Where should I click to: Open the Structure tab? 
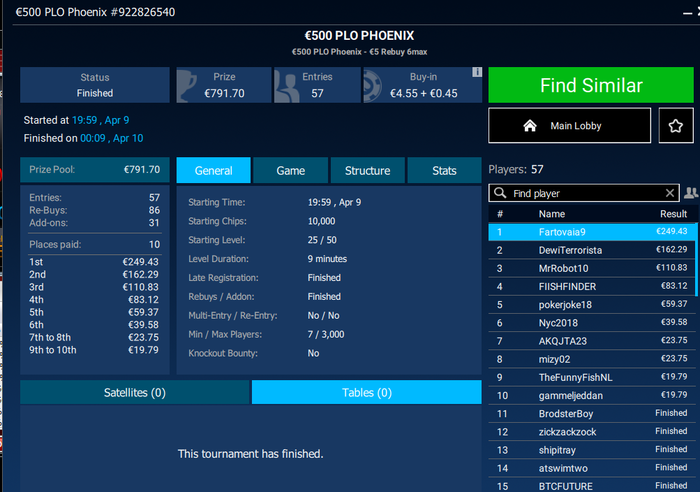tap(367, 170)
